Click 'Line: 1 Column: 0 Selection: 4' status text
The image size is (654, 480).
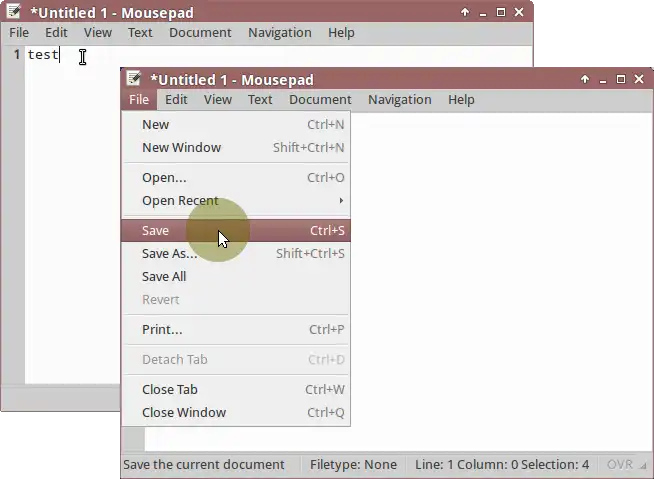pyautogui.click(x=502, y=465)
